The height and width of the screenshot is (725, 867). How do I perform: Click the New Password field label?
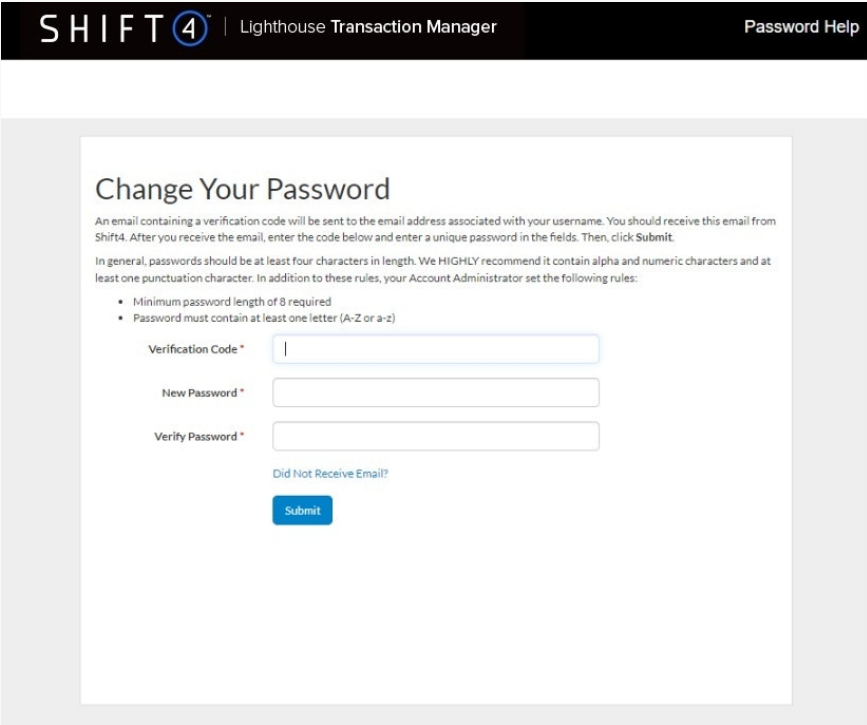pos(199,393)
